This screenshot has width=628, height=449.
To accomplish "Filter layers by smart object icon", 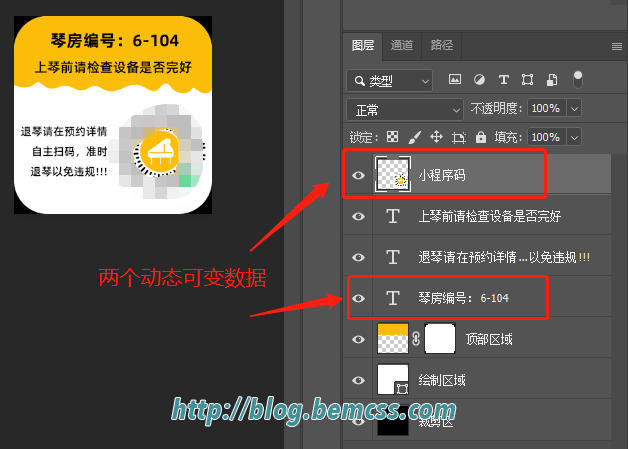I will [550, 79].
